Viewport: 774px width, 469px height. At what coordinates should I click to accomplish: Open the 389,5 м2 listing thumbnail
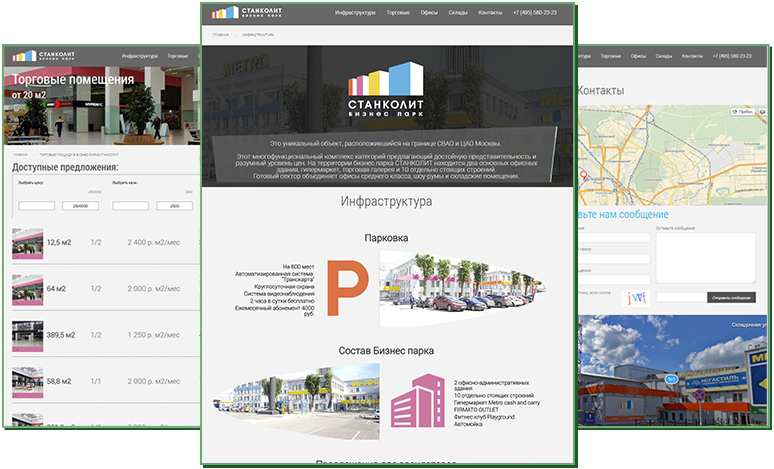point(26,335)
